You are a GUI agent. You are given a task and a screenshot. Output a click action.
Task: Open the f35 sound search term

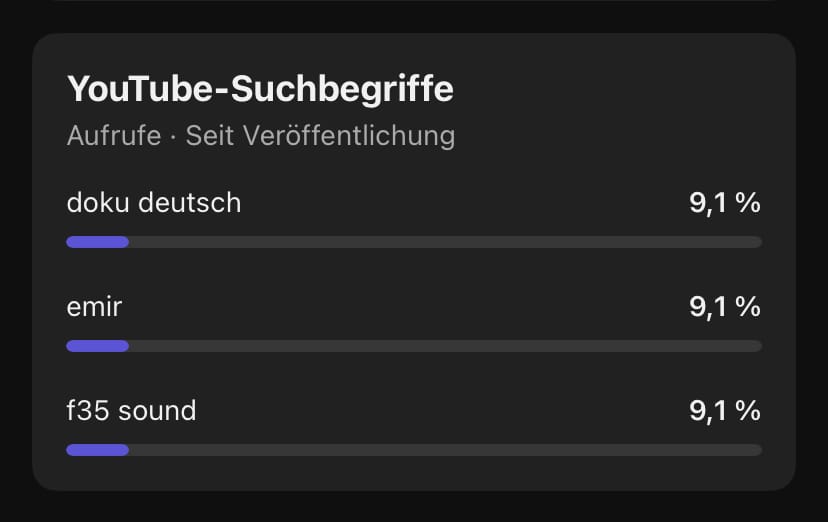click(x=131, y=411)
